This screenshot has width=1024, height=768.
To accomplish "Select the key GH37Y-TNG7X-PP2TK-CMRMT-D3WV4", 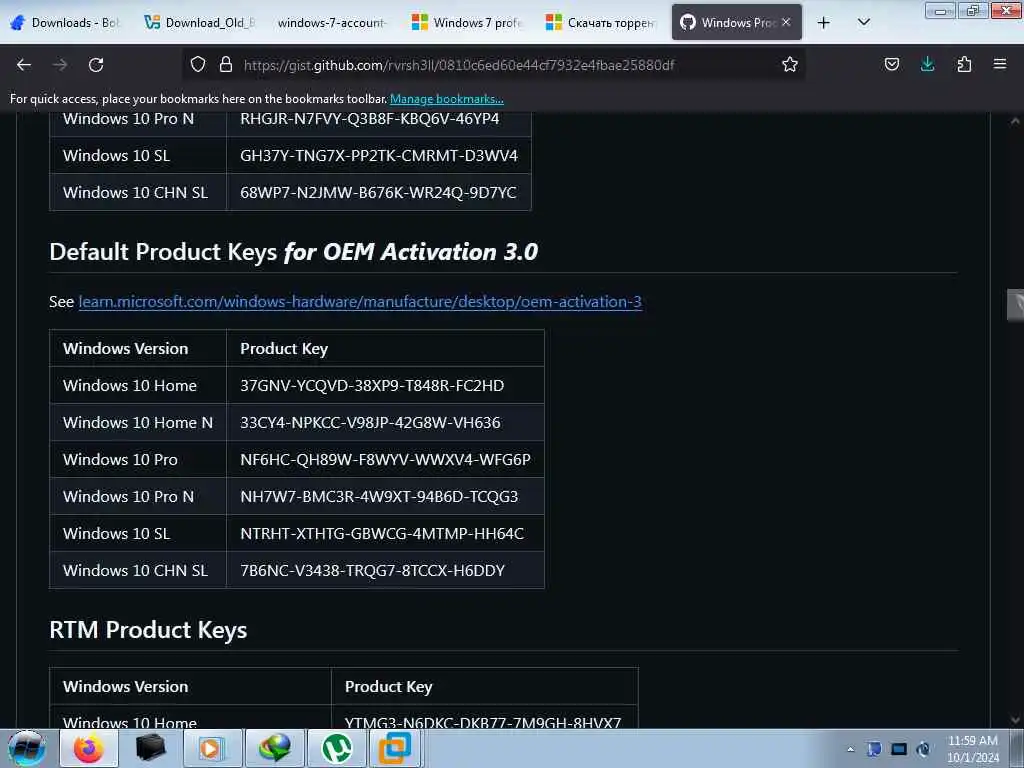I will click(379, 155).
